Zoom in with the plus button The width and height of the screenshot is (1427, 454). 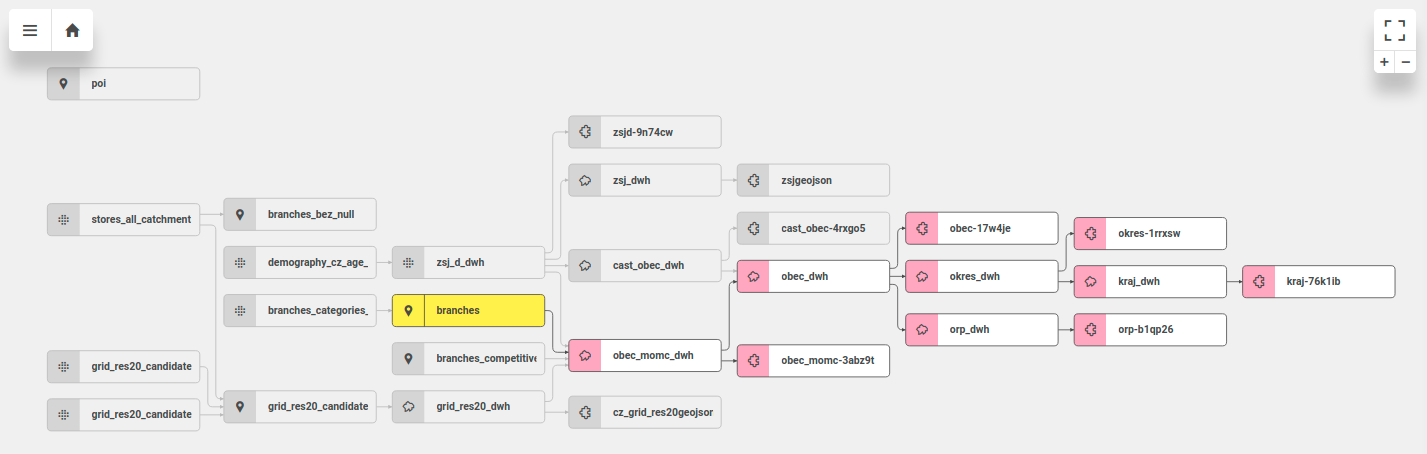pos(1384,62)
